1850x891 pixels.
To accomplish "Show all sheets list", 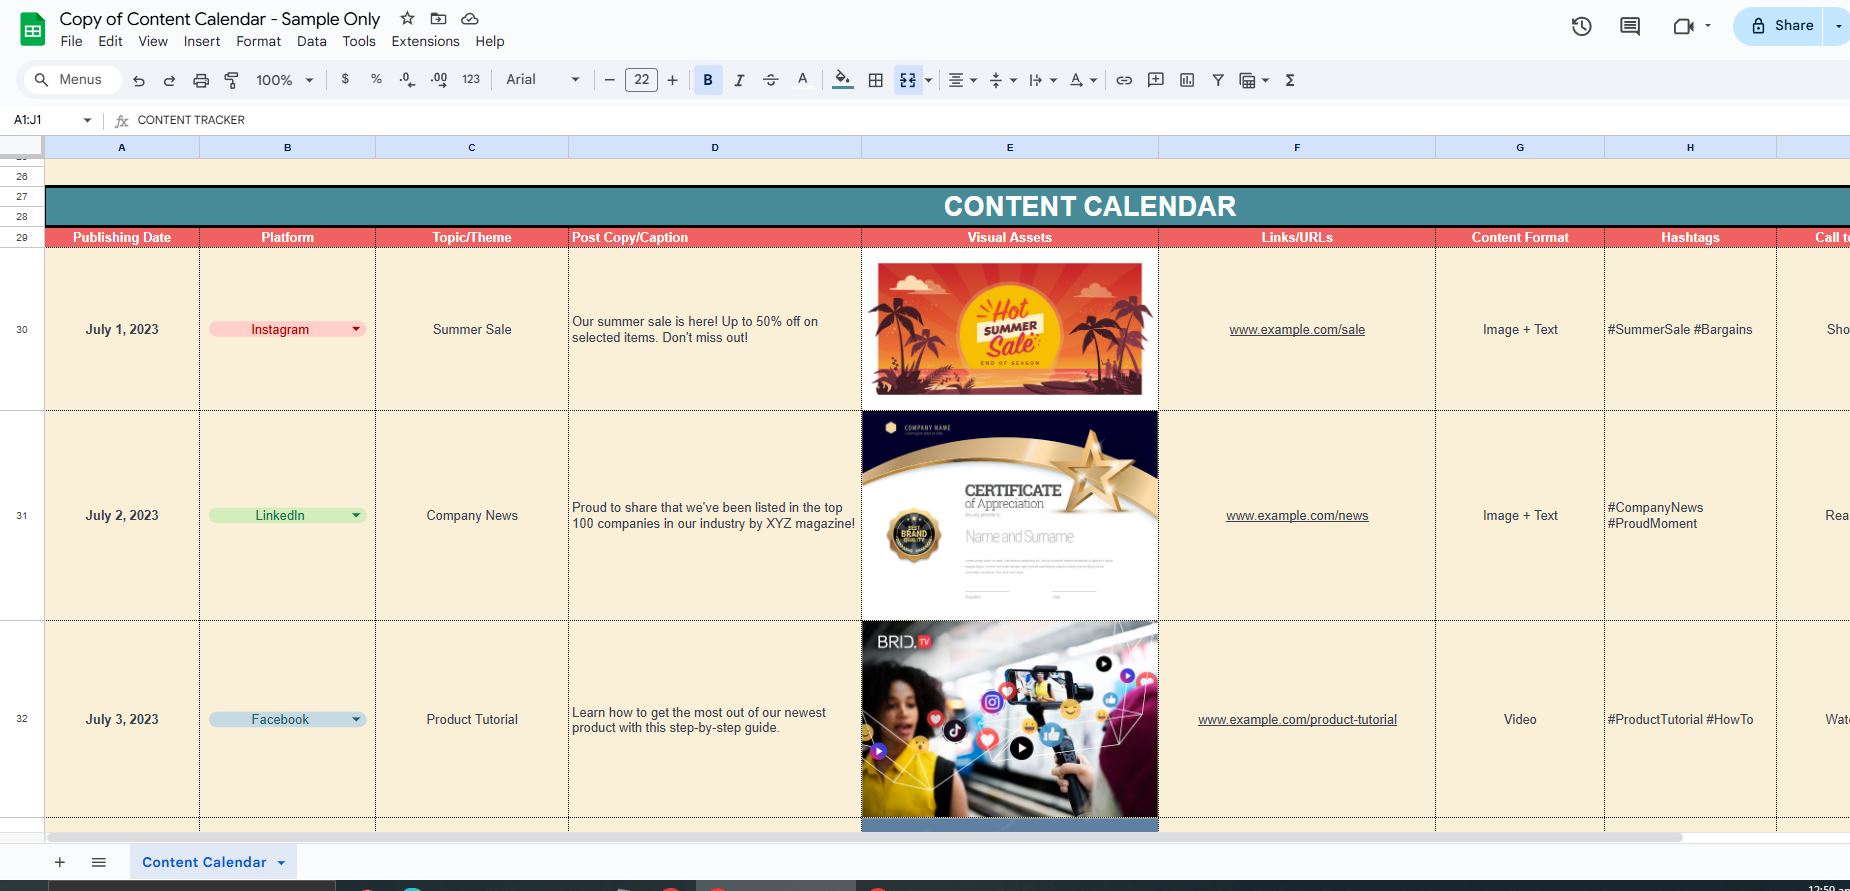I will pos(98,862).
